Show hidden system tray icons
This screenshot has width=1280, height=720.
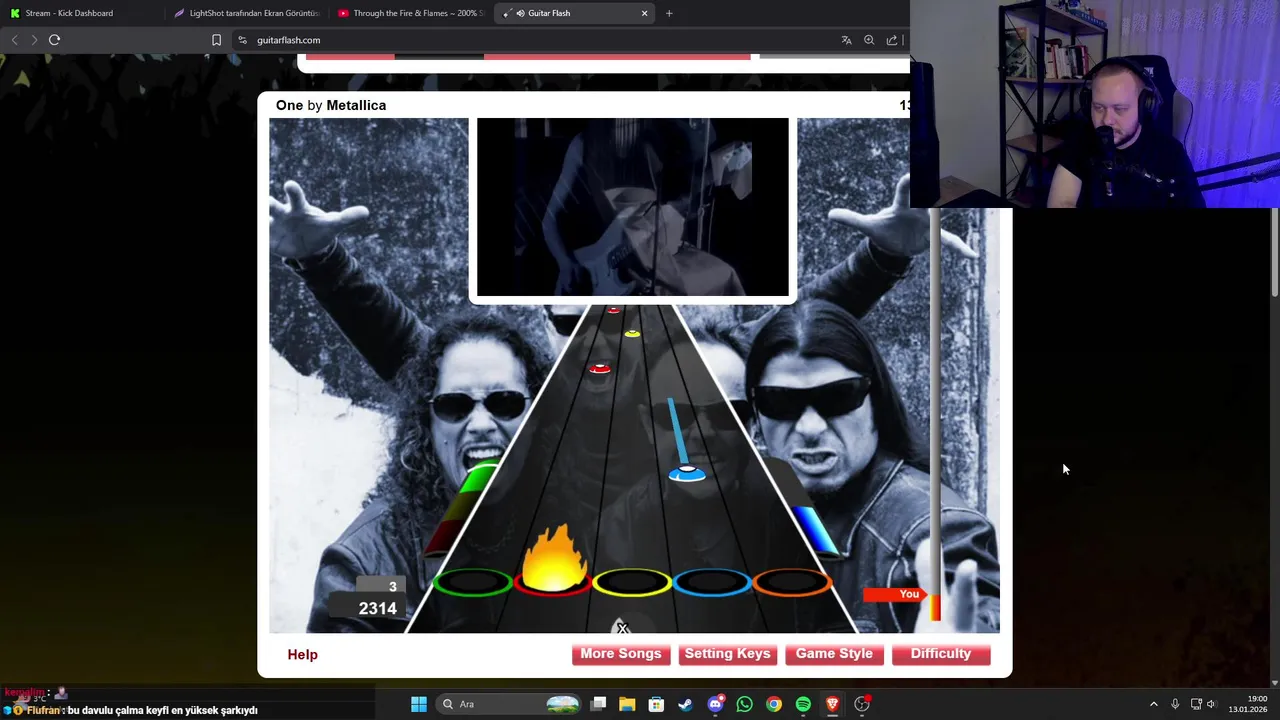pyautogui.click(x=1153, y=704)
